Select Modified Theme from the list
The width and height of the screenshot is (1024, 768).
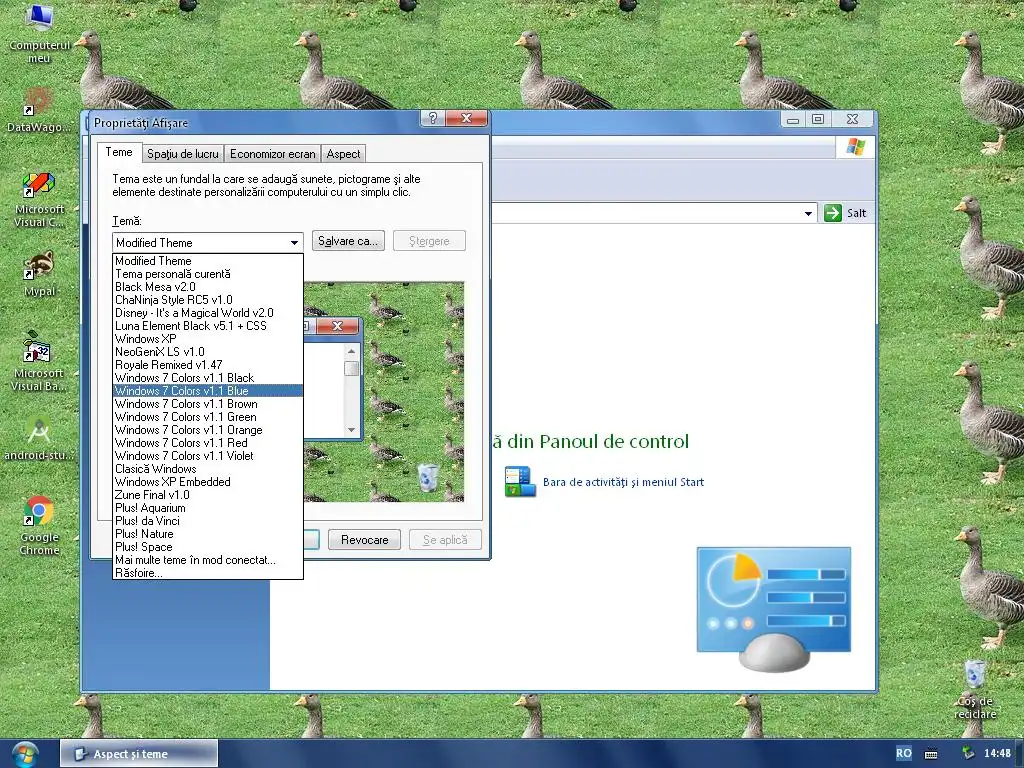coord(208,261)
